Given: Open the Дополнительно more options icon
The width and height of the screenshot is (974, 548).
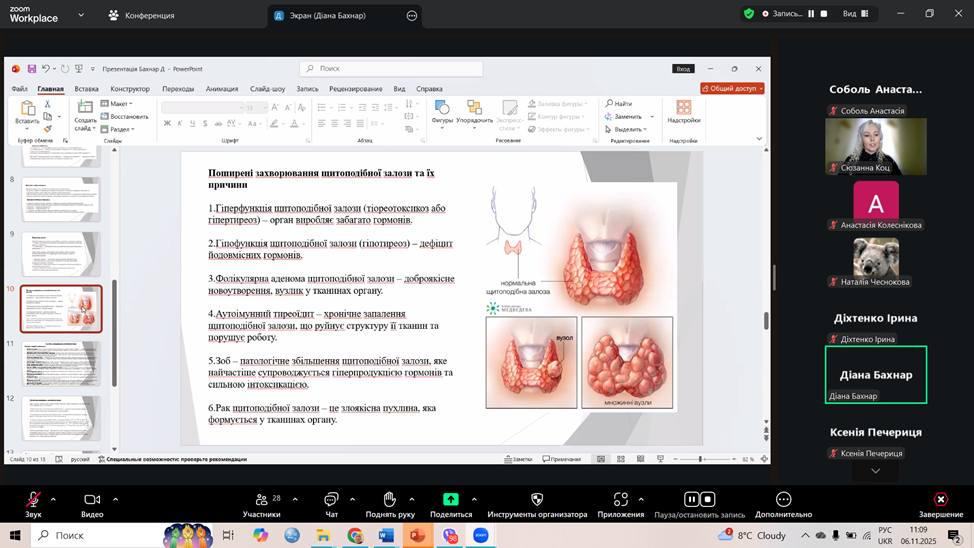Looking at the screenshot, I should pos(783,499).
